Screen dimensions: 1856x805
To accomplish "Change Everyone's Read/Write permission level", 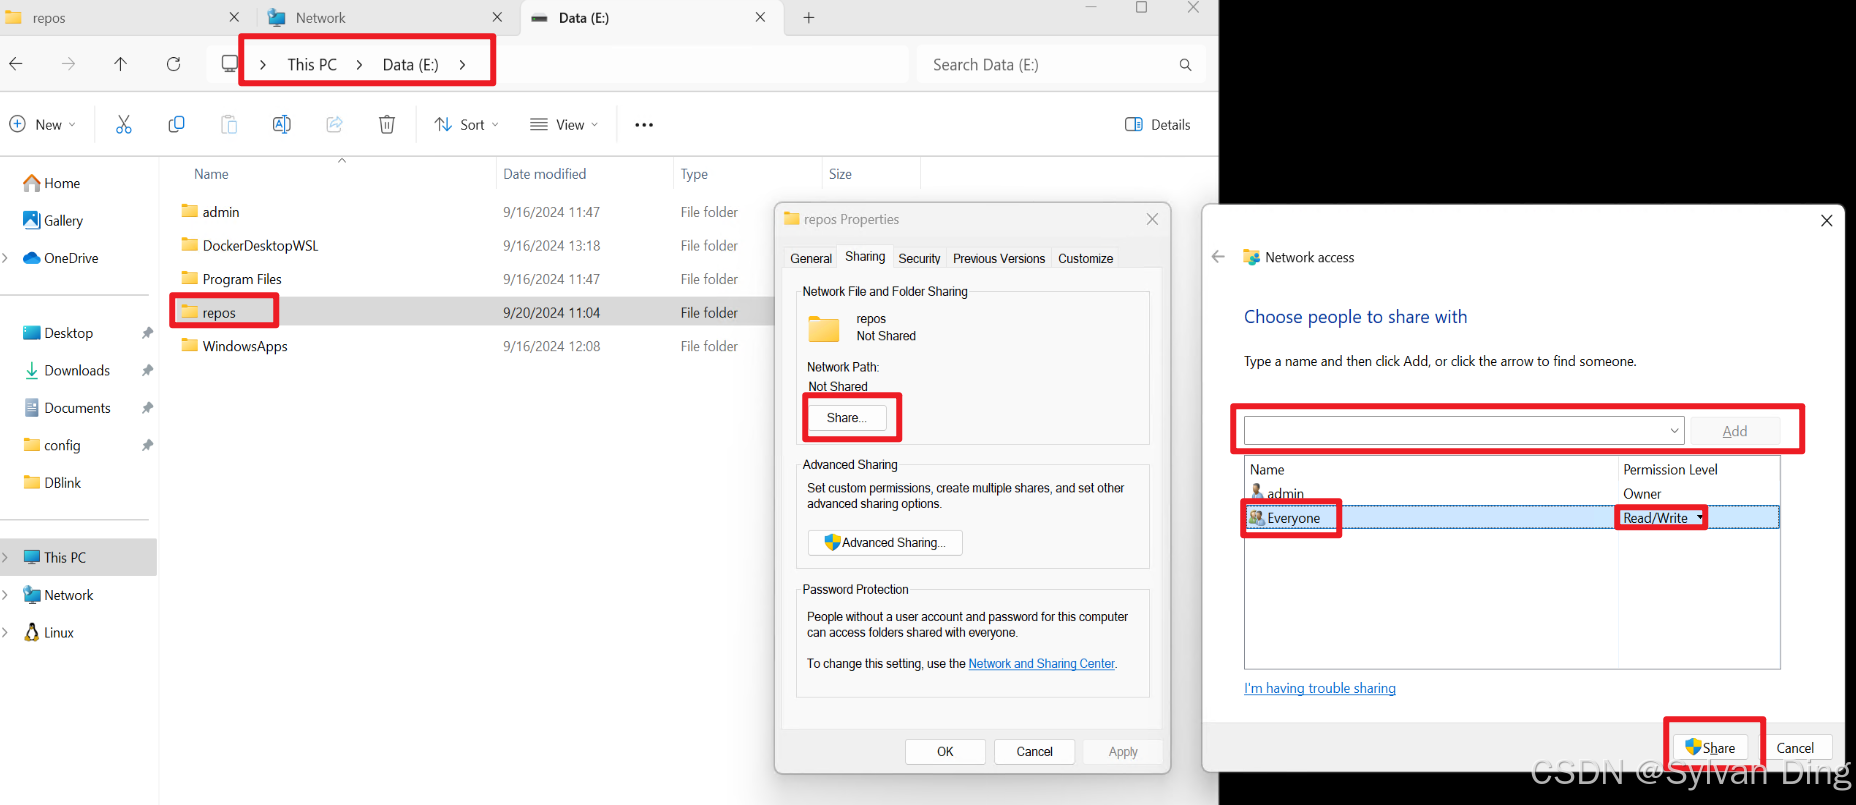I will pyautogui.click(x=1662, y=518).
